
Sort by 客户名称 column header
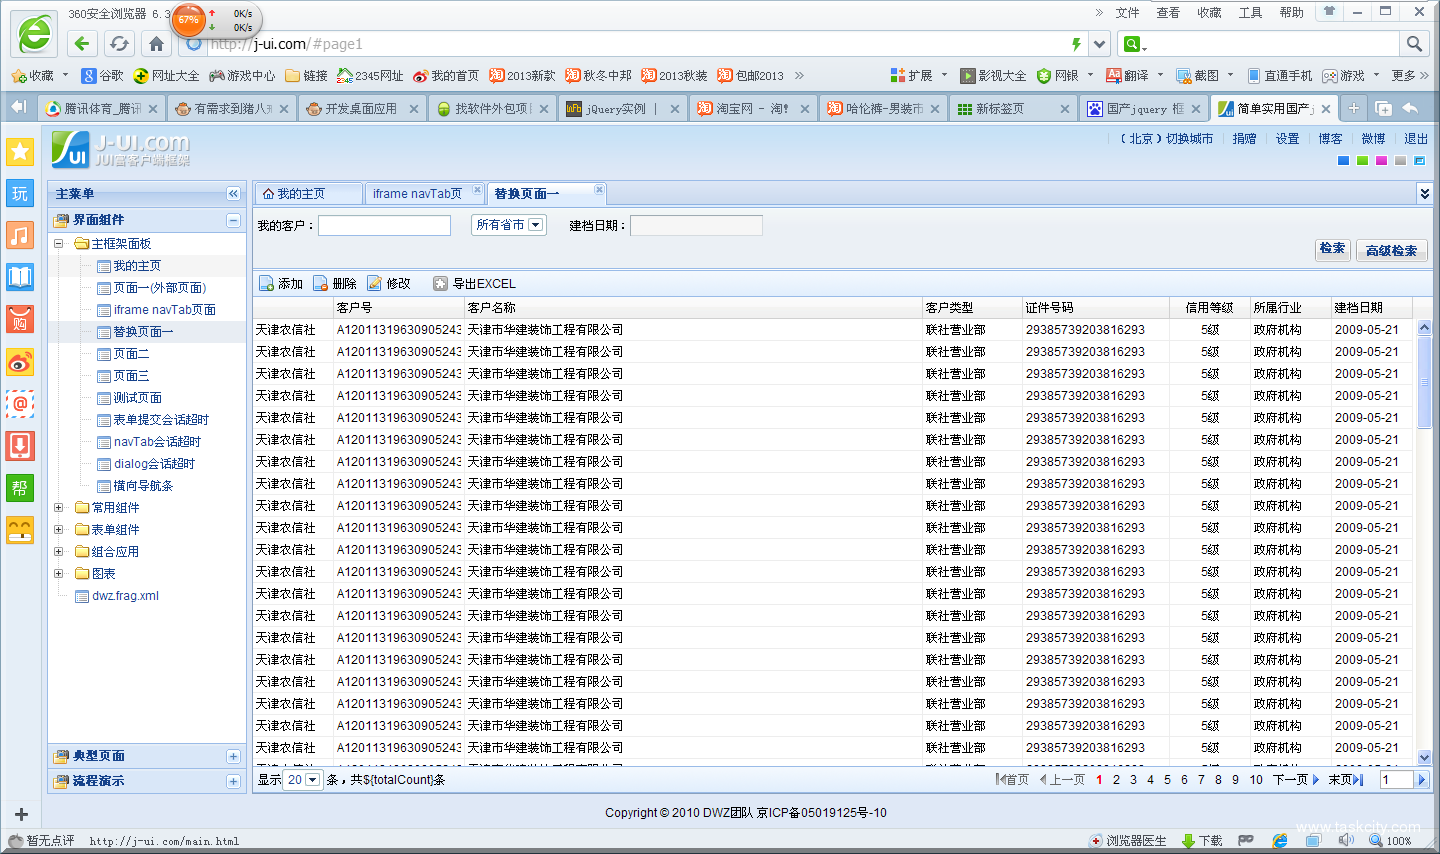691,308
